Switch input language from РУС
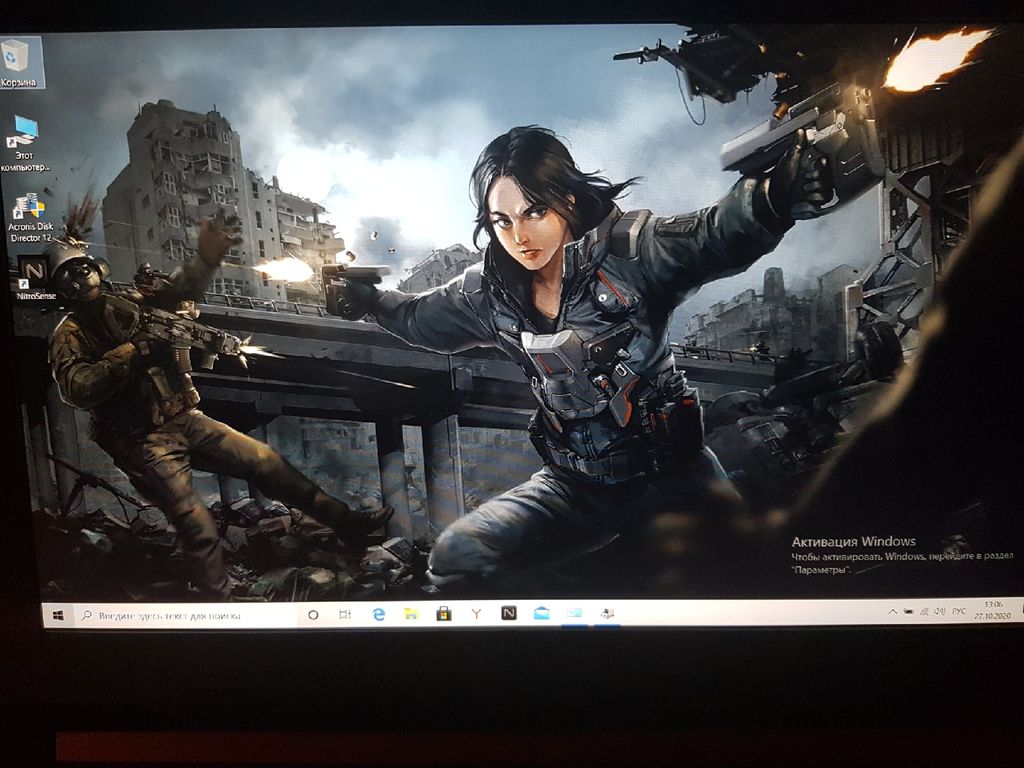 (x=959, y=611)
